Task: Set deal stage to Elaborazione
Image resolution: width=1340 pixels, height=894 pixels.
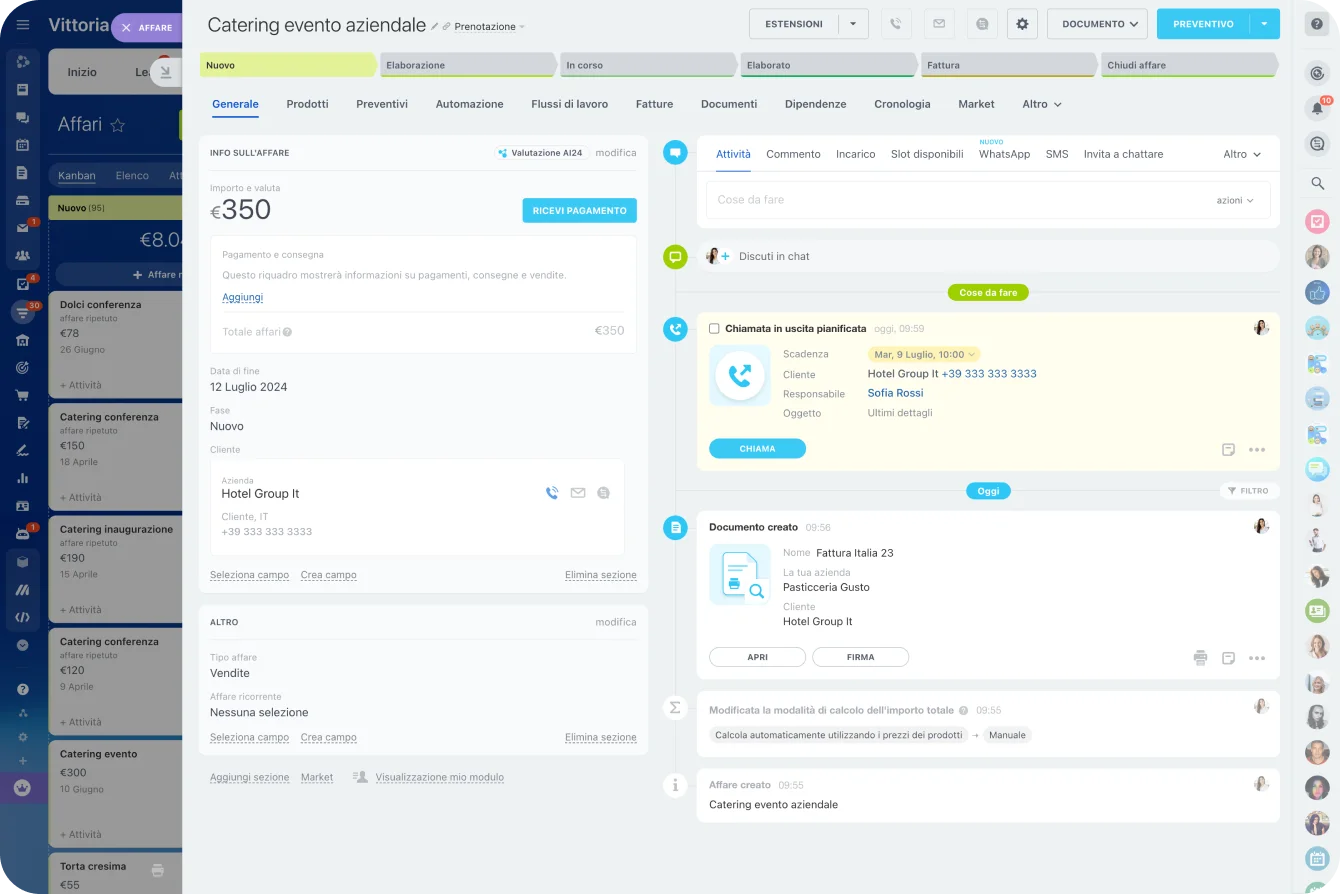Action: [466, 65]
